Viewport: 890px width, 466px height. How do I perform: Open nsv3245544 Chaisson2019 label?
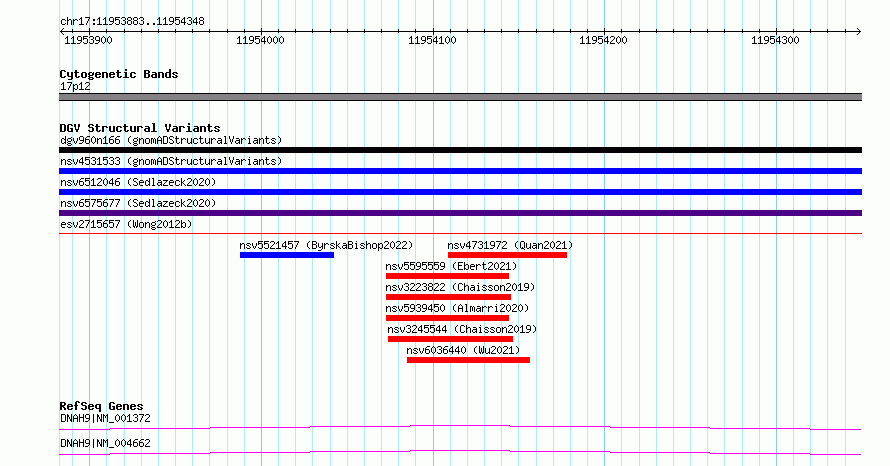(x=462, y=329)
